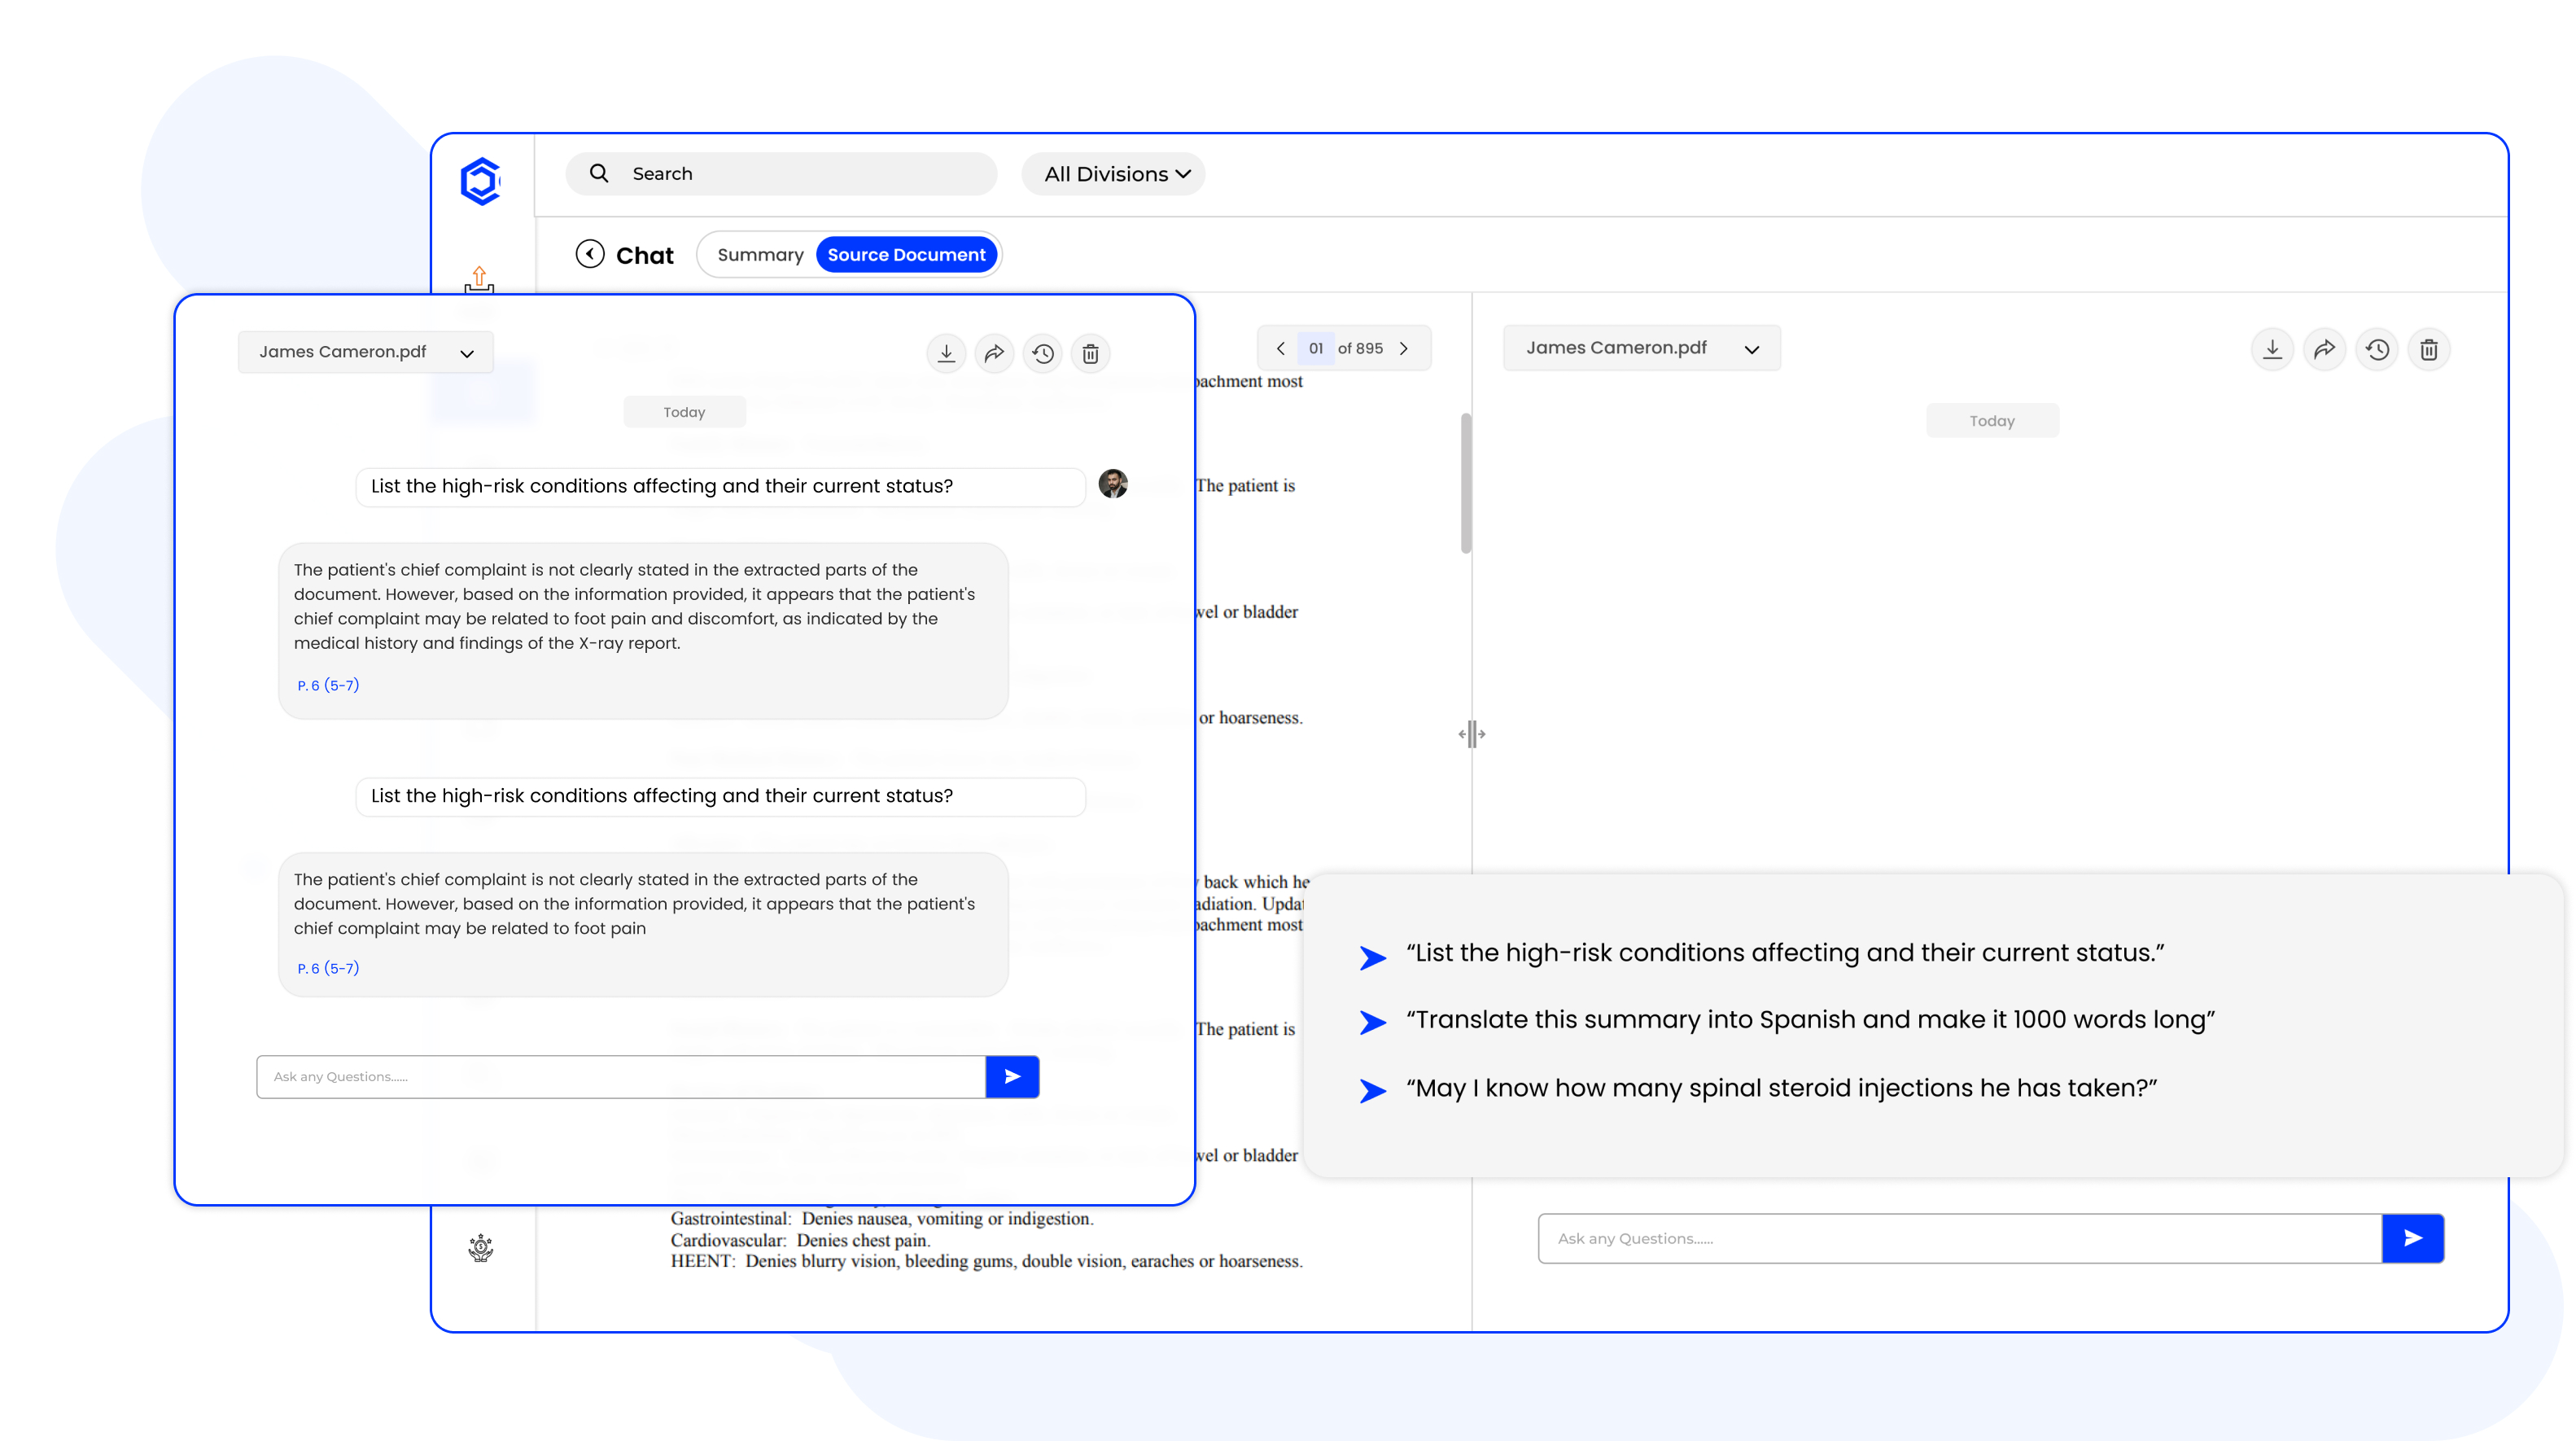Click download icon in front chat panel
Screen dimensions: 2576x1441
(x=946, y=353)
